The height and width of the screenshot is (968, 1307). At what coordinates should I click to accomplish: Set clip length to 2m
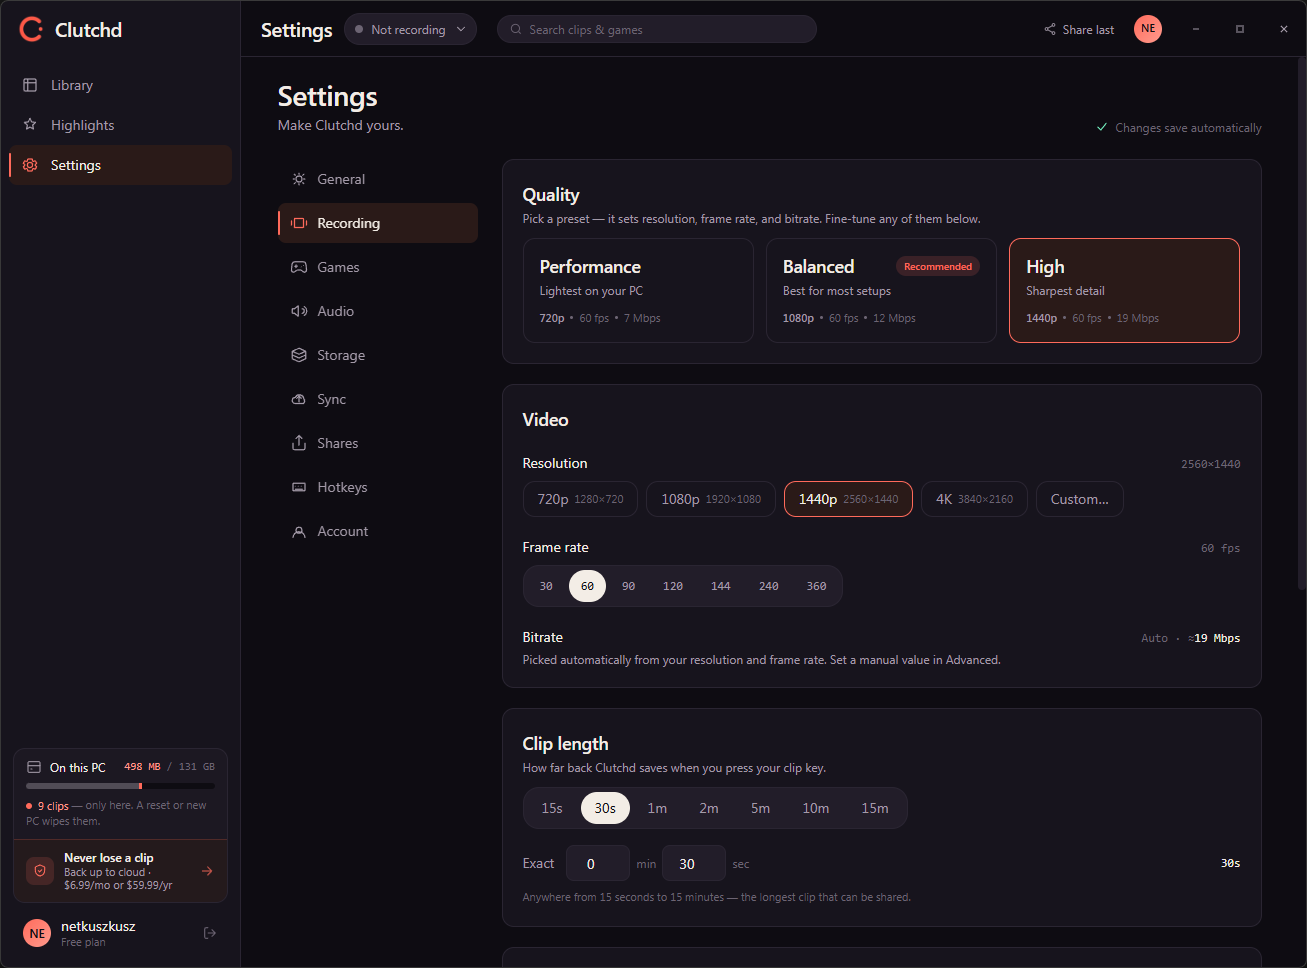[x=709, y=808]
